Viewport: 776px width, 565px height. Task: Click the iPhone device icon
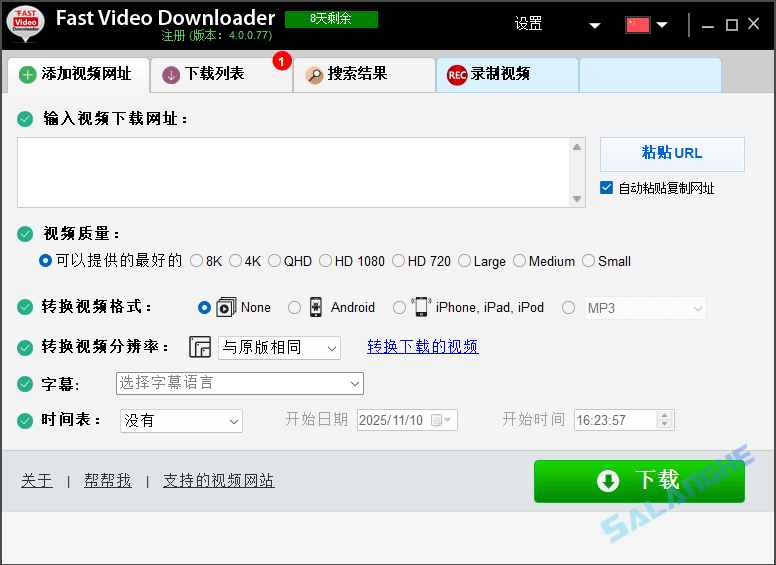421,307
